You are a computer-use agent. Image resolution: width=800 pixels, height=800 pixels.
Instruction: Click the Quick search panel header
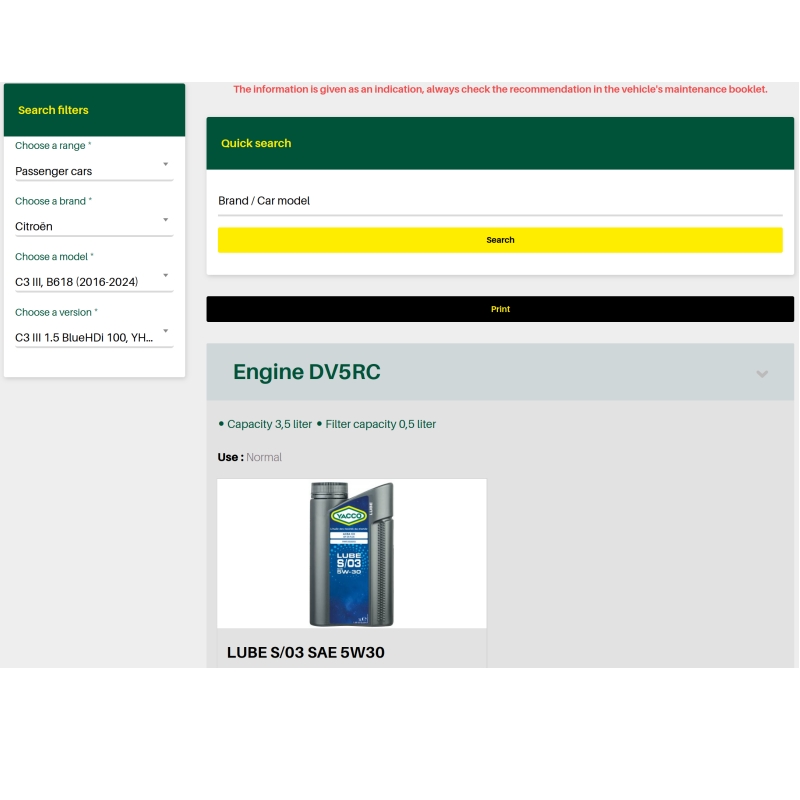click(500, 143)
